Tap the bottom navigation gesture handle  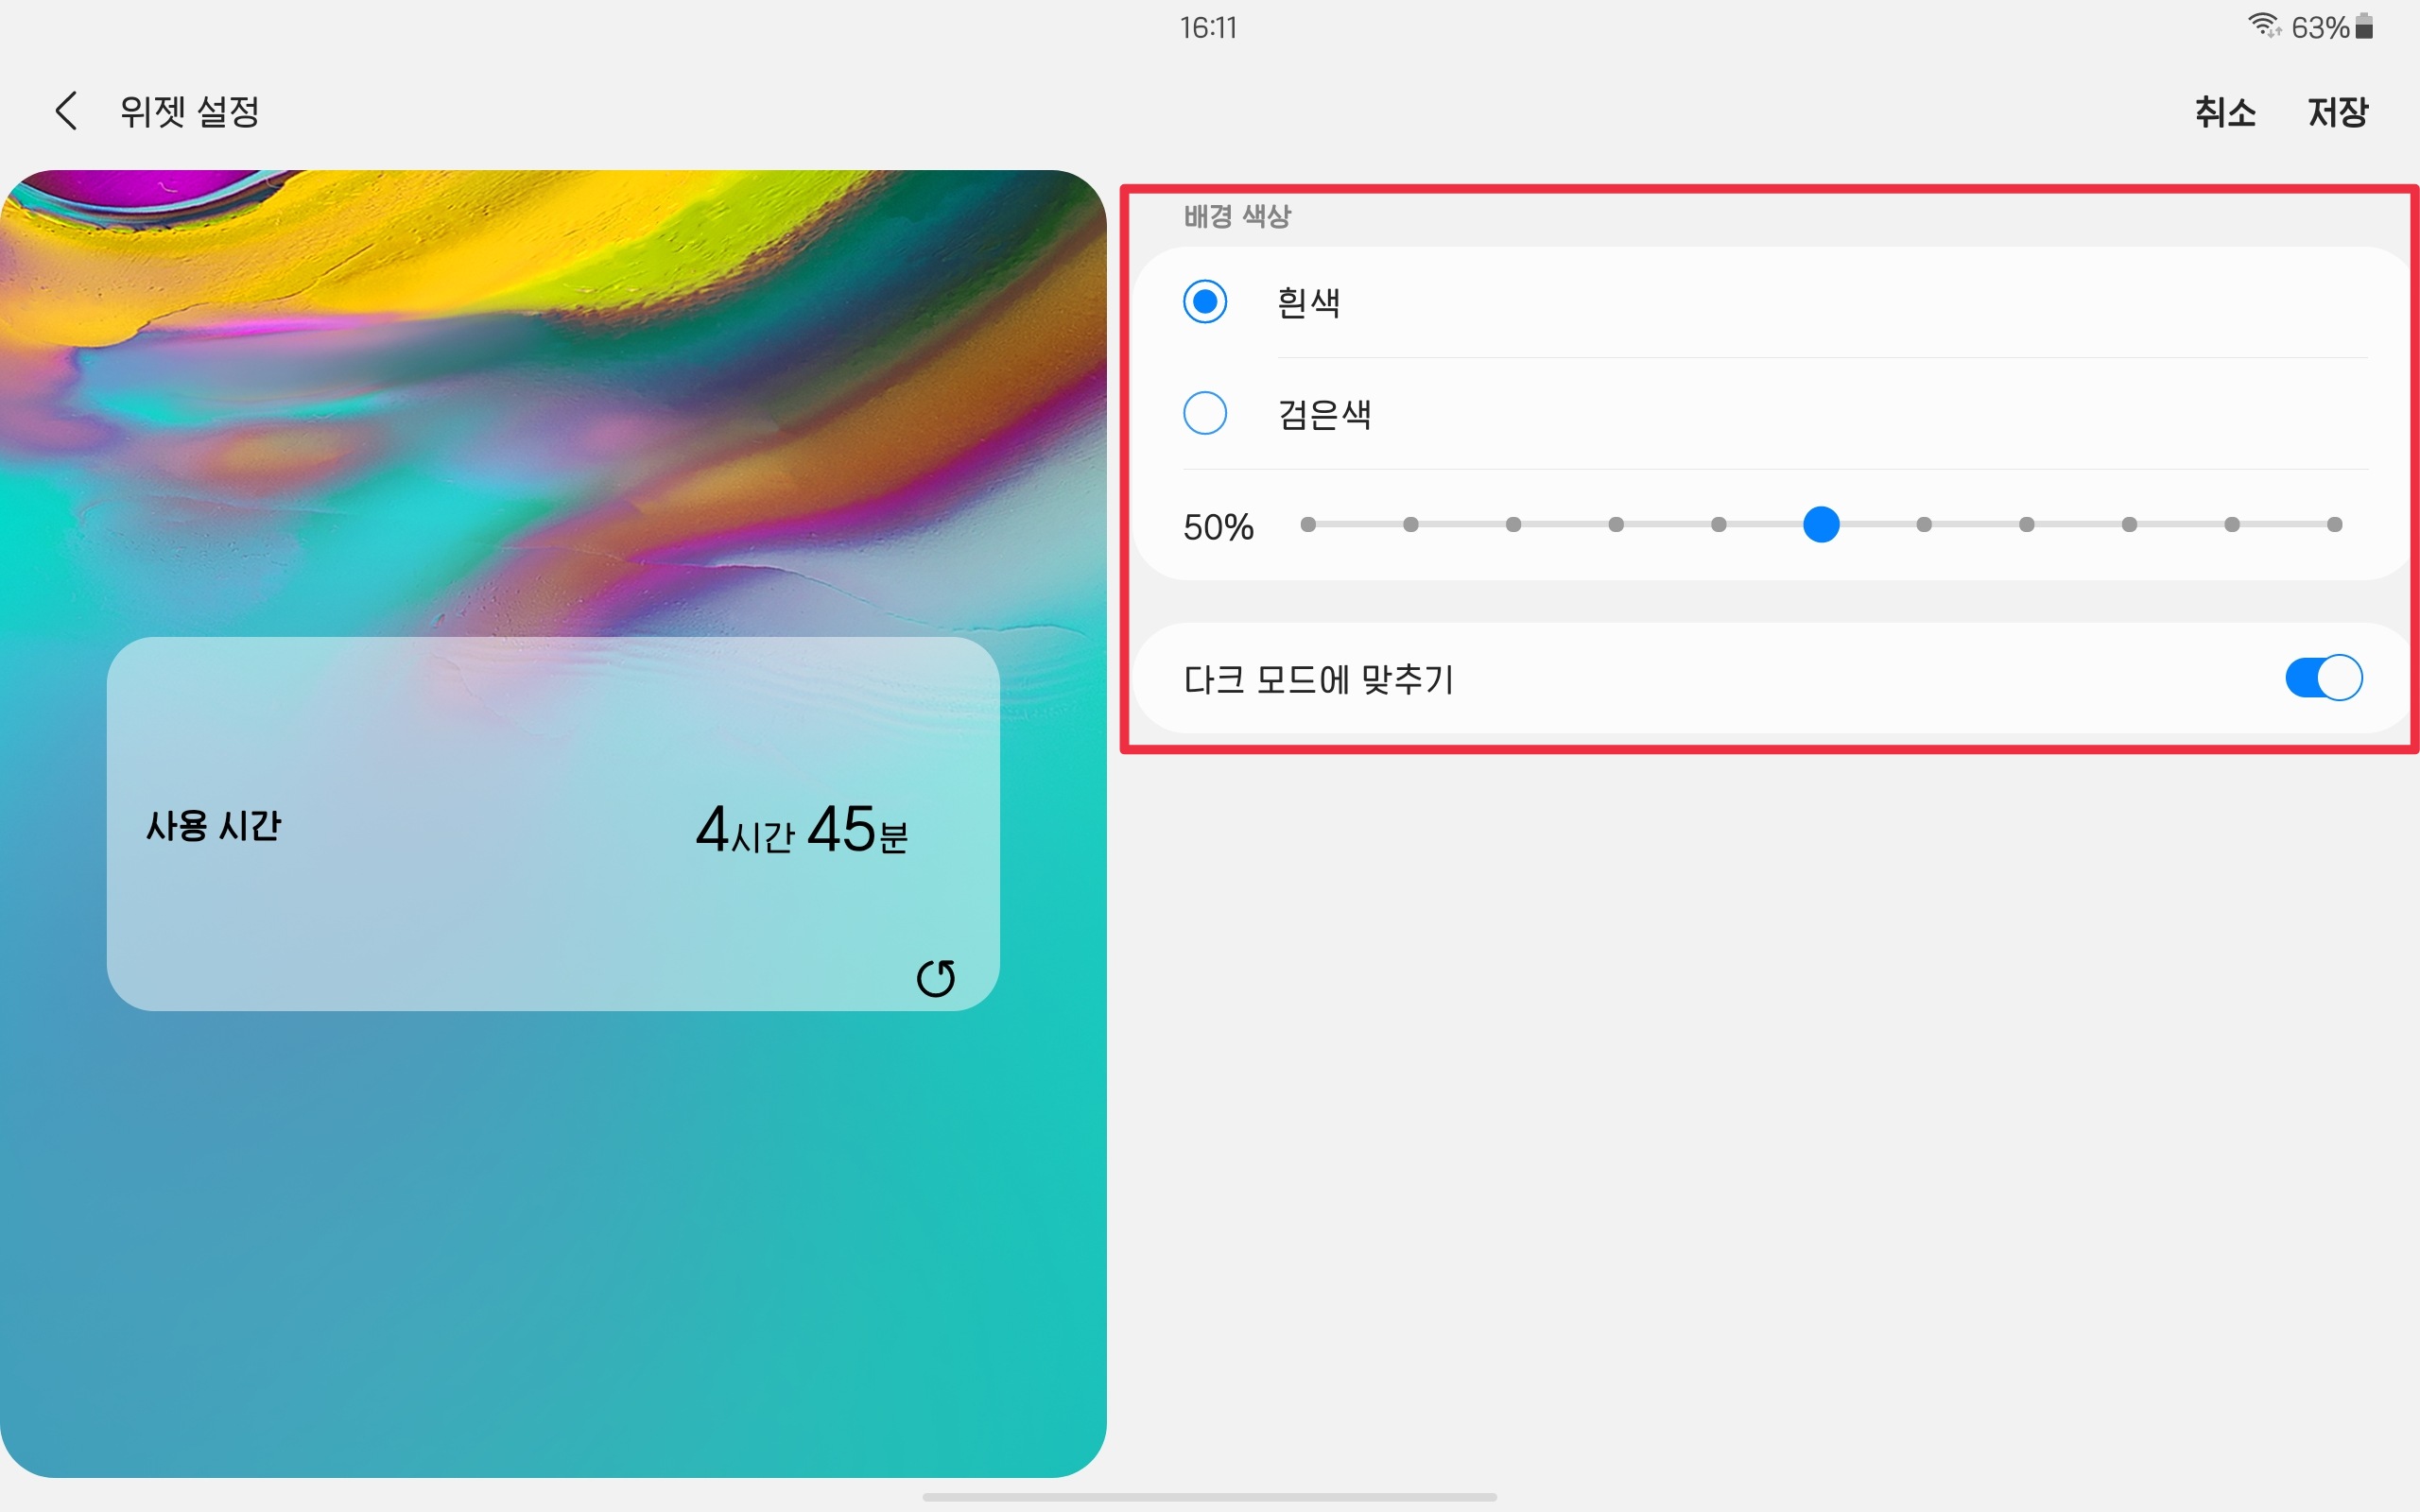1209,1497
